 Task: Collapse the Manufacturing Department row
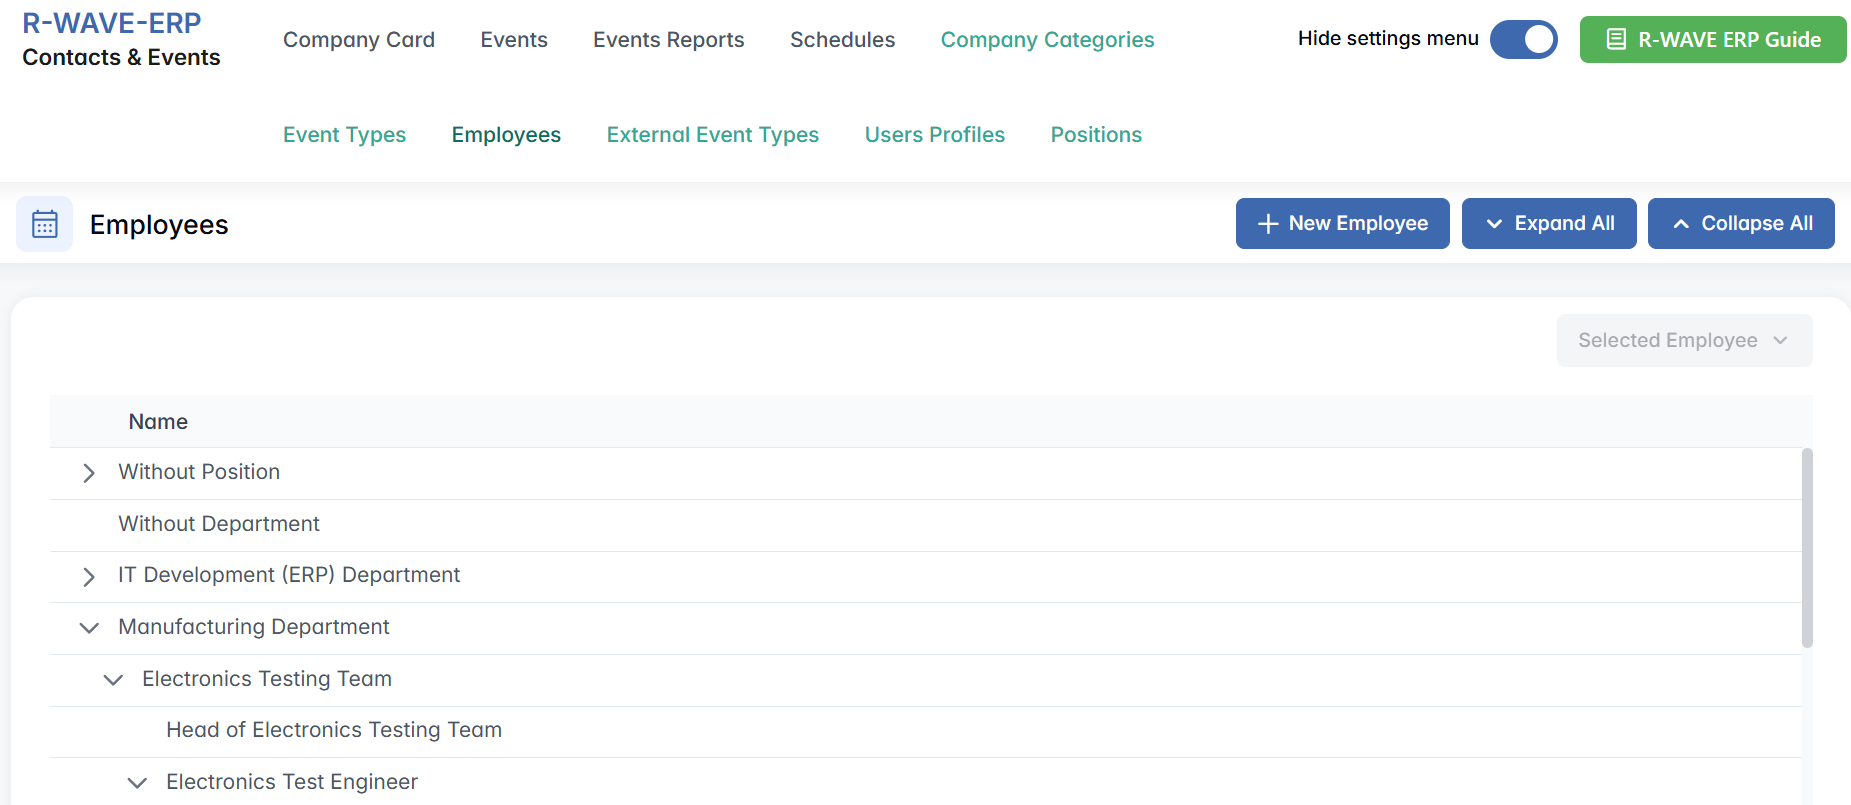89,628
